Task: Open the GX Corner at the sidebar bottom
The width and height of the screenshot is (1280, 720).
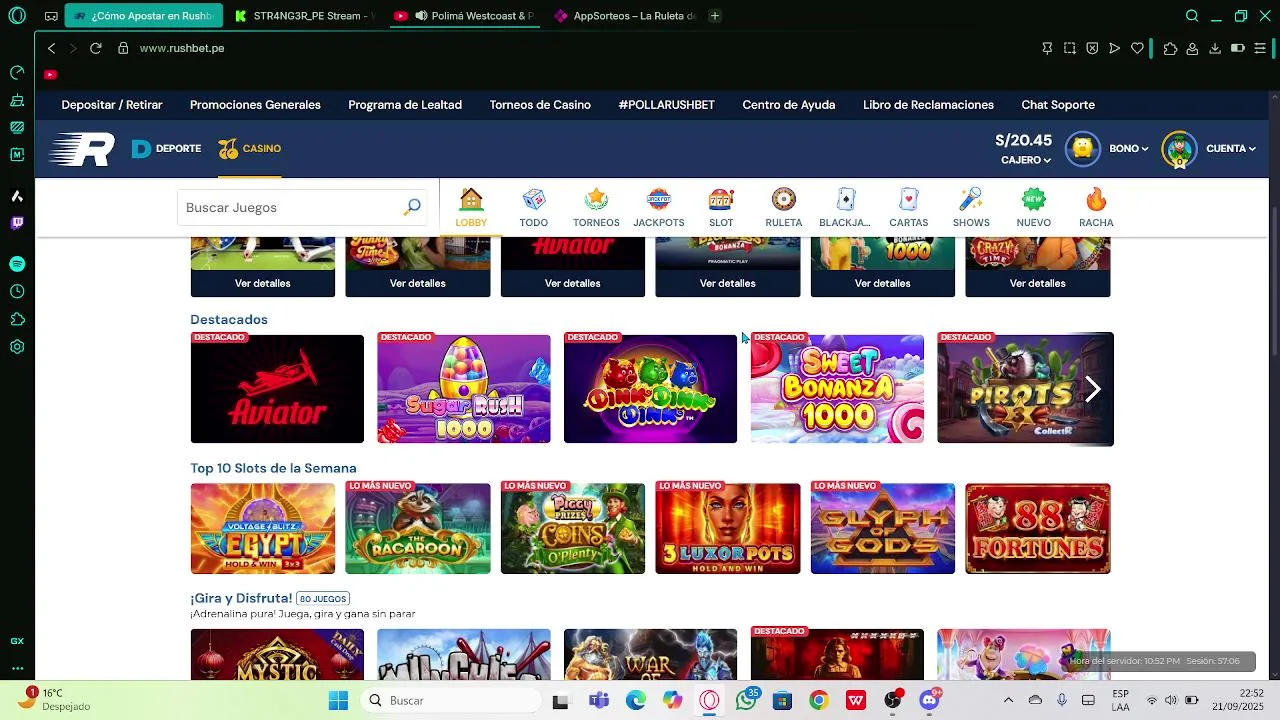Action: point(17,641)
